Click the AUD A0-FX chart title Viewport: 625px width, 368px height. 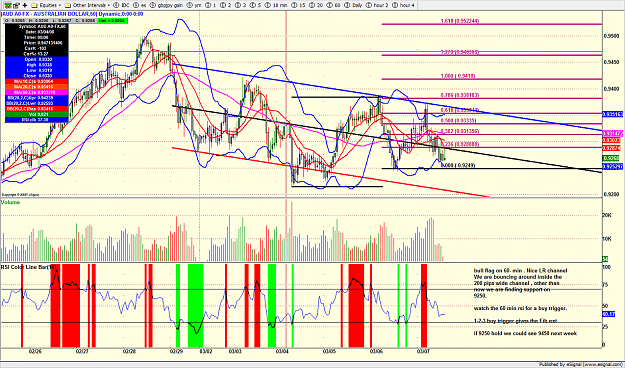click(x=72, y=14)
